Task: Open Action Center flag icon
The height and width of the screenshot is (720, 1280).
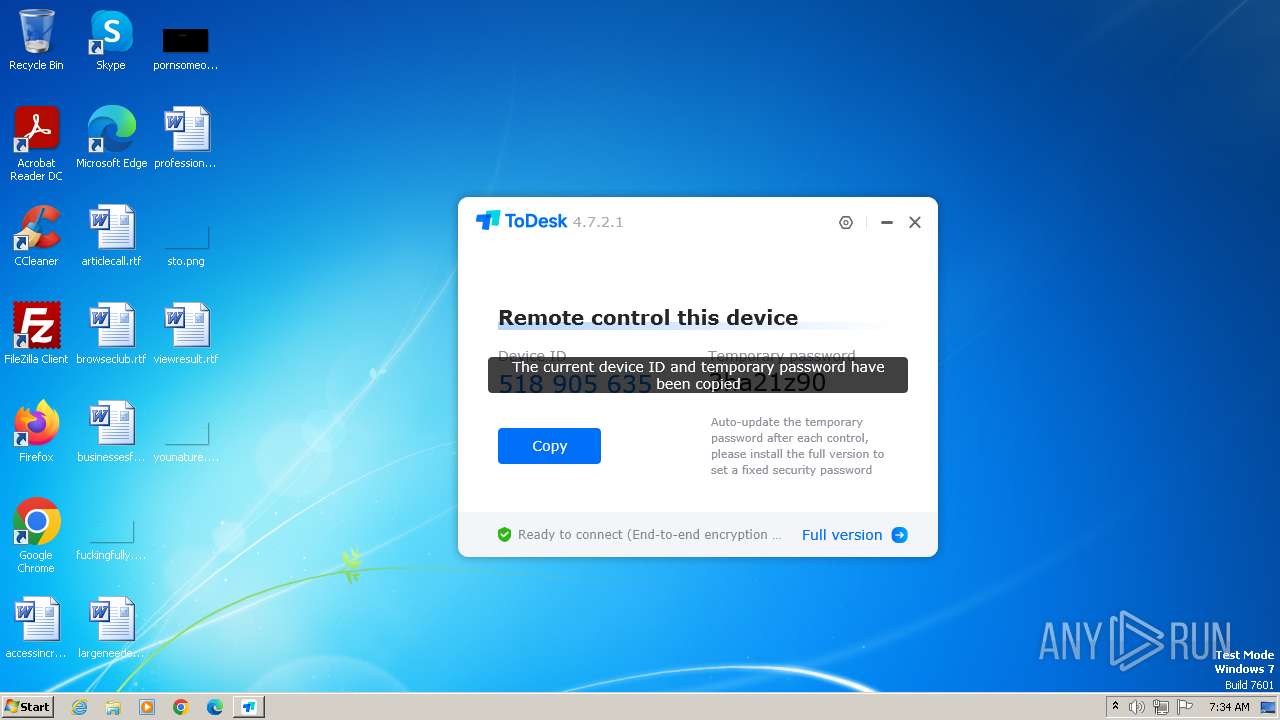Action: click(1185, 707)
